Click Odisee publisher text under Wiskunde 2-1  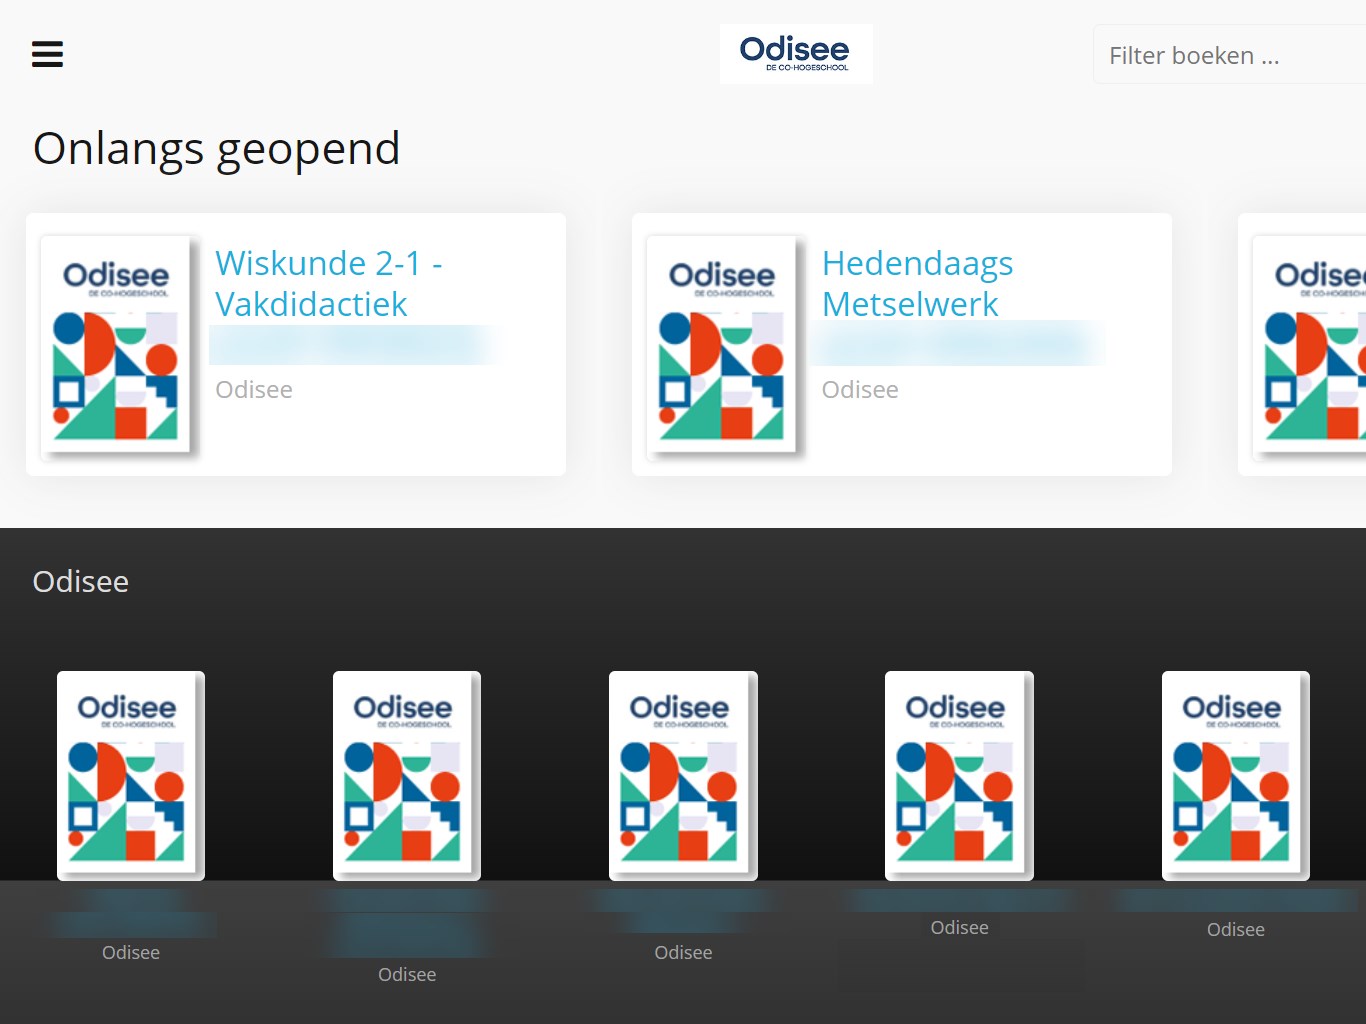[254, 390]
